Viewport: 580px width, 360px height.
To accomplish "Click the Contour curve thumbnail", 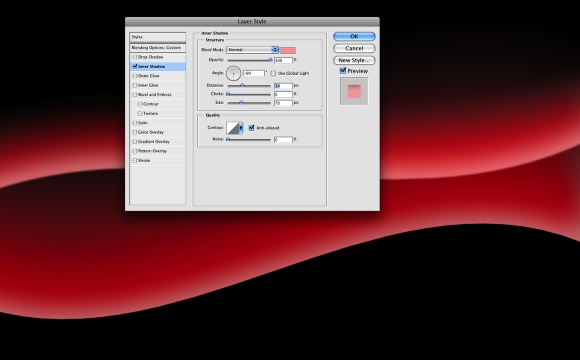I will (233, 128).
